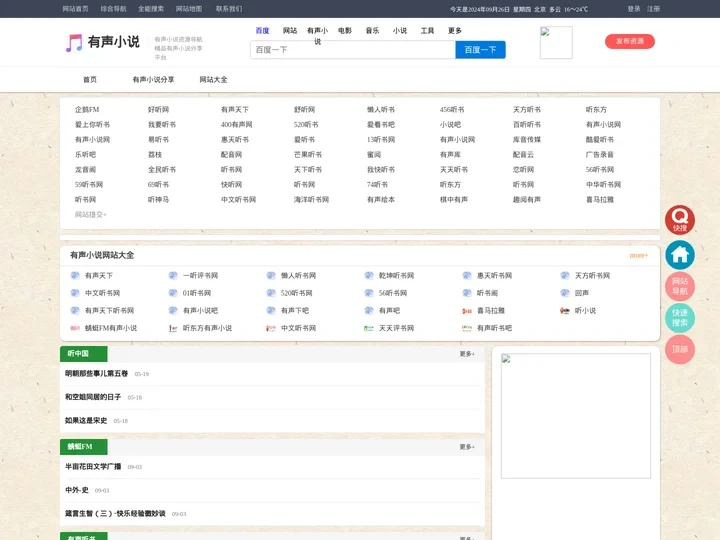The height and width of the screenshot is (540, 720).
Task: Click the 百度一下 search input field
Action: click(353, 50)
